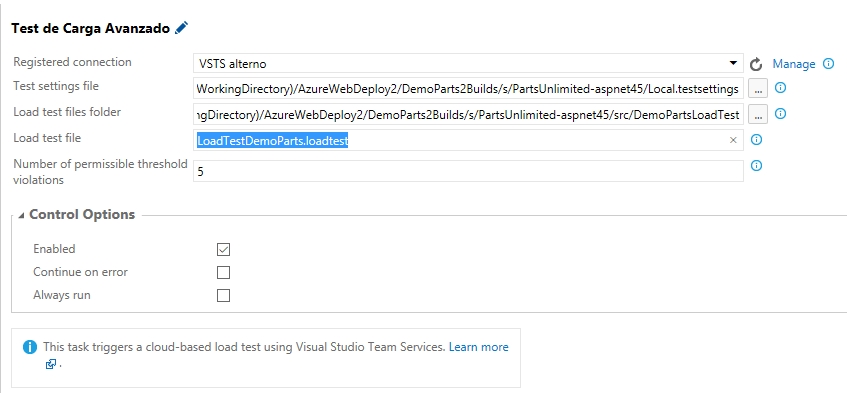Click the threshold violations field showing 5

(468, 171)
